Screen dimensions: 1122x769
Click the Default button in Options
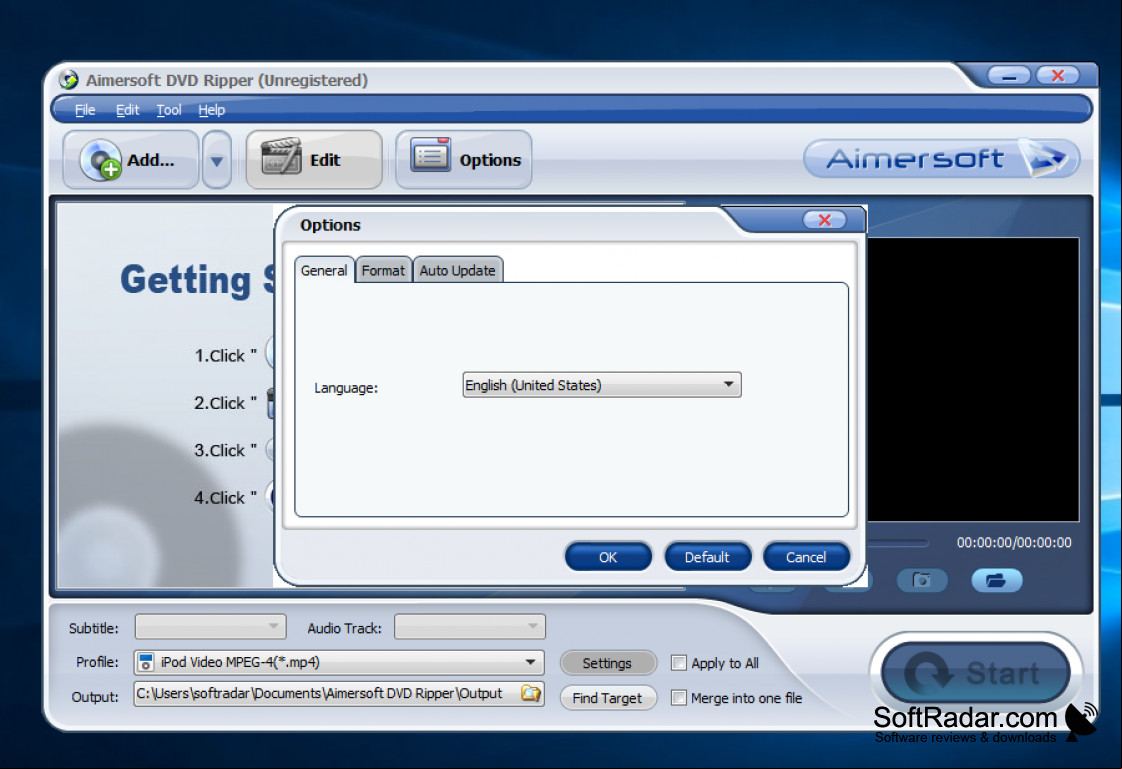pos(708,557)
